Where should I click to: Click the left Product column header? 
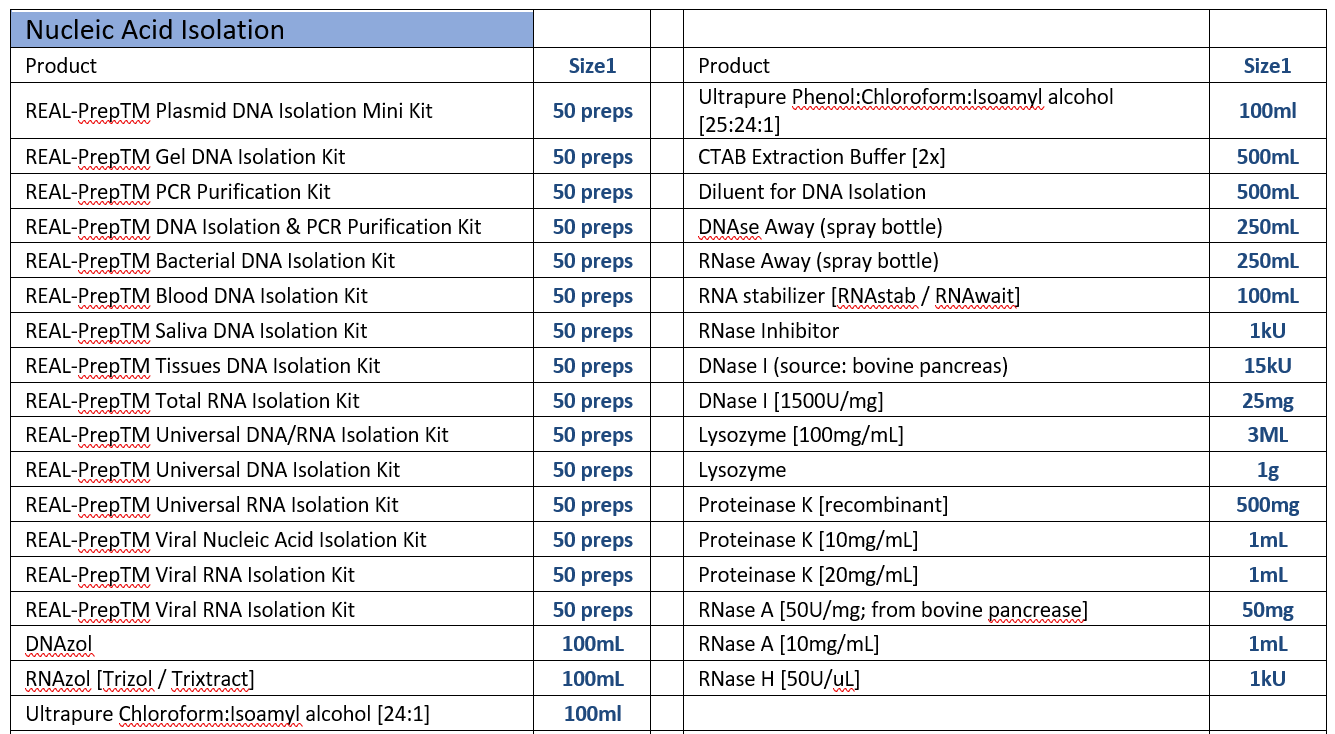click(61, 66)
